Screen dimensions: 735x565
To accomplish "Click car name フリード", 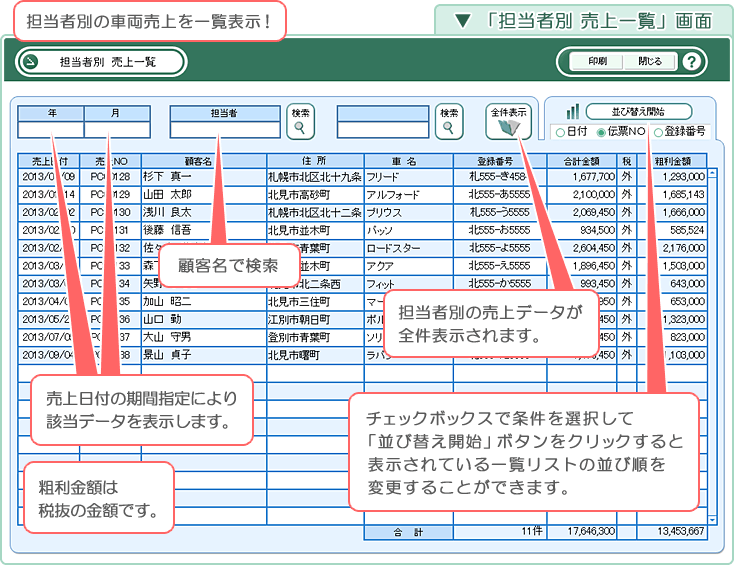I will 382,177.
